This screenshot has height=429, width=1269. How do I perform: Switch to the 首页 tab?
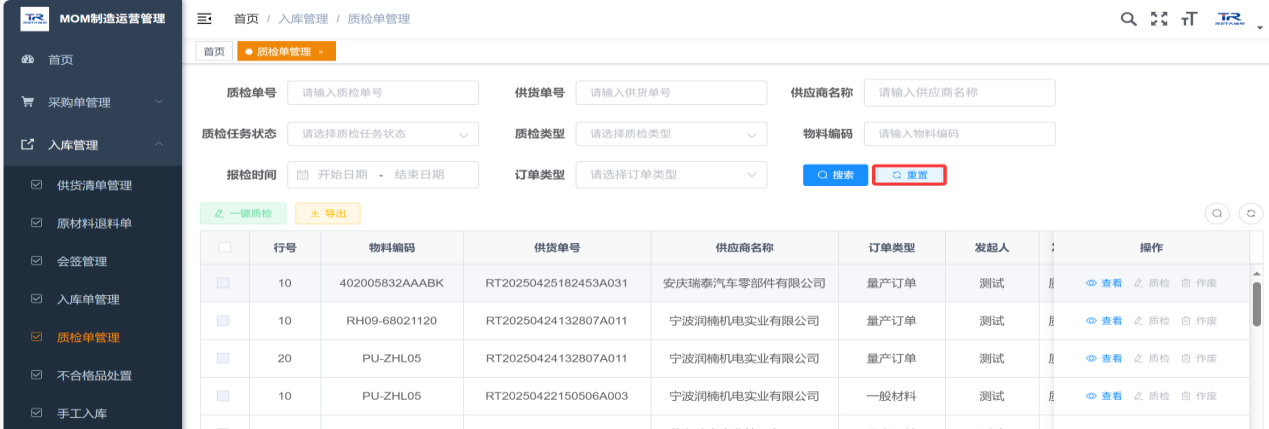[214, 51]
